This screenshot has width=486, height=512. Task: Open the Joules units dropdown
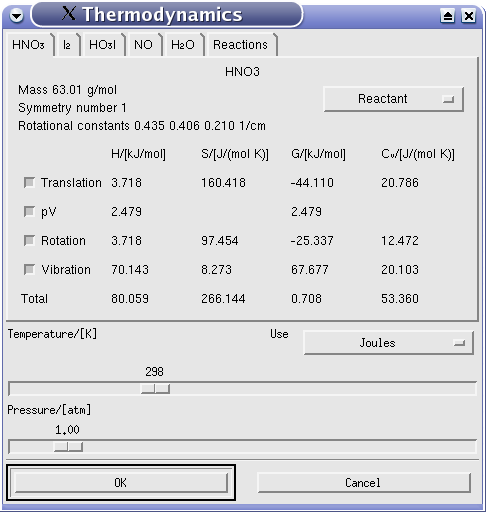click(x=388, y=343)
